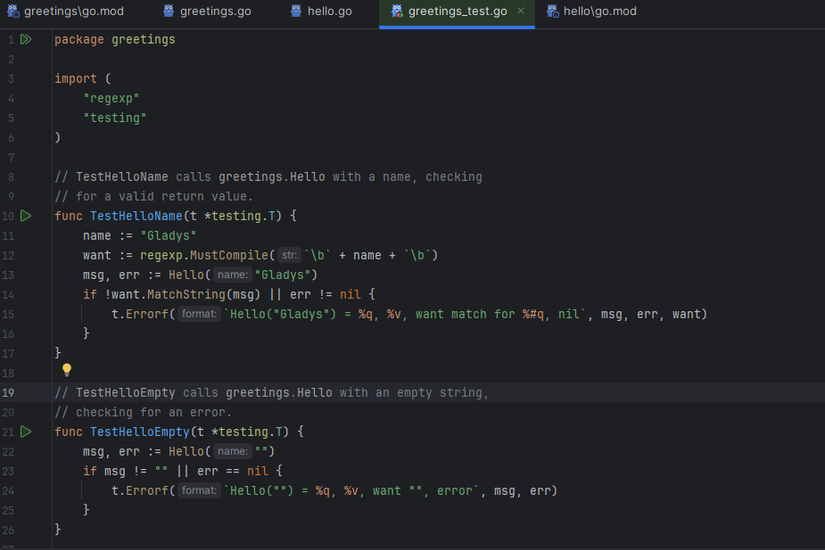
Task: Click function name TestHelloName
Action: pyautogui.click(x=136, y=216)
